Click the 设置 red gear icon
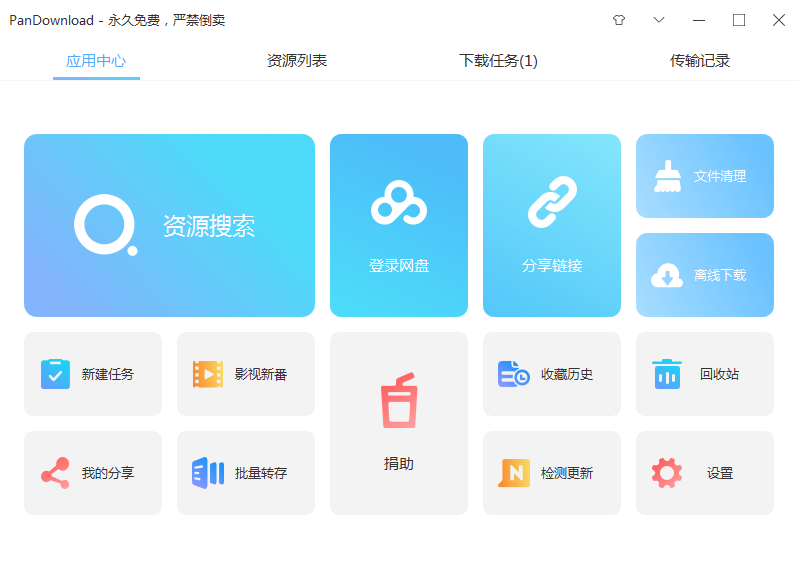Image resolution: width=798 pixels, height=566 pixels. click(x=667, y=473)
